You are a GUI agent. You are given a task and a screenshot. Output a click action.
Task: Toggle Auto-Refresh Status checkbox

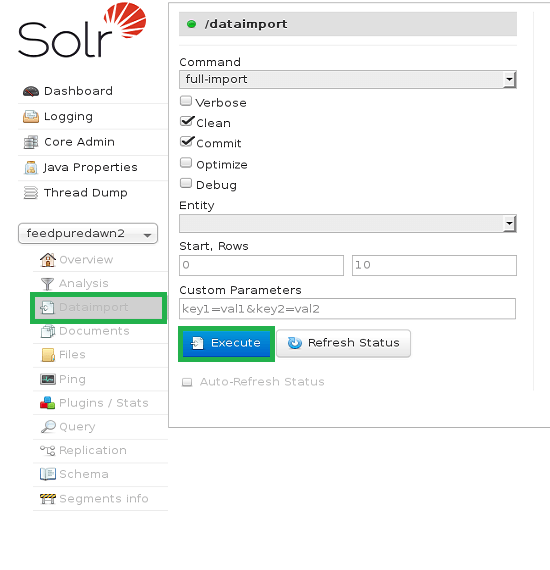187,382
